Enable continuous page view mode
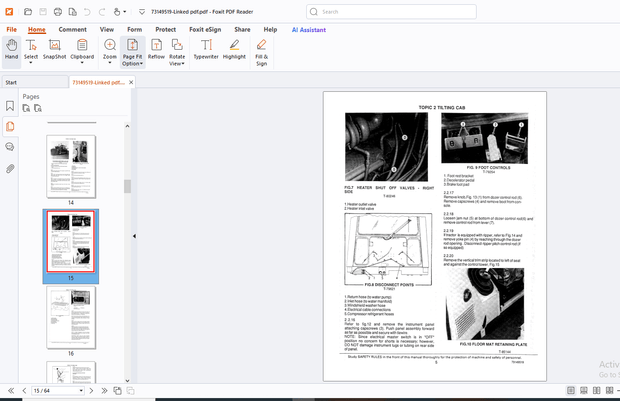 point(584,390)
